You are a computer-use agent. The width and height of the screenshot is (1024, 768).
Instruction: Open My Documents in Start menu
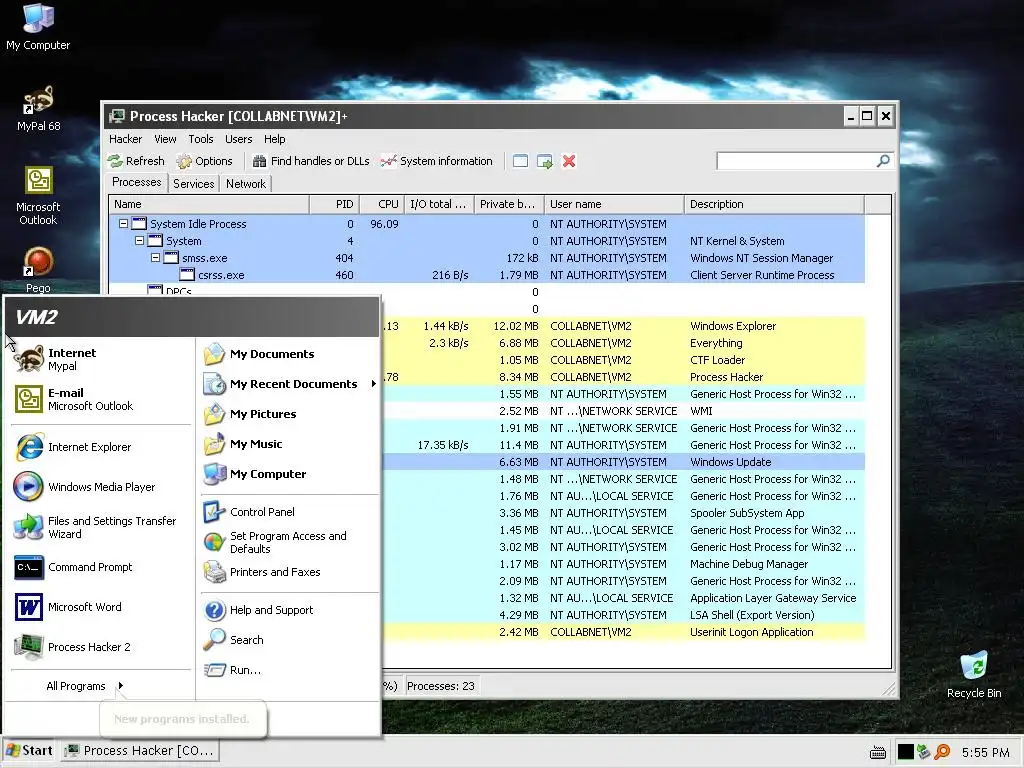coord(289,354)
